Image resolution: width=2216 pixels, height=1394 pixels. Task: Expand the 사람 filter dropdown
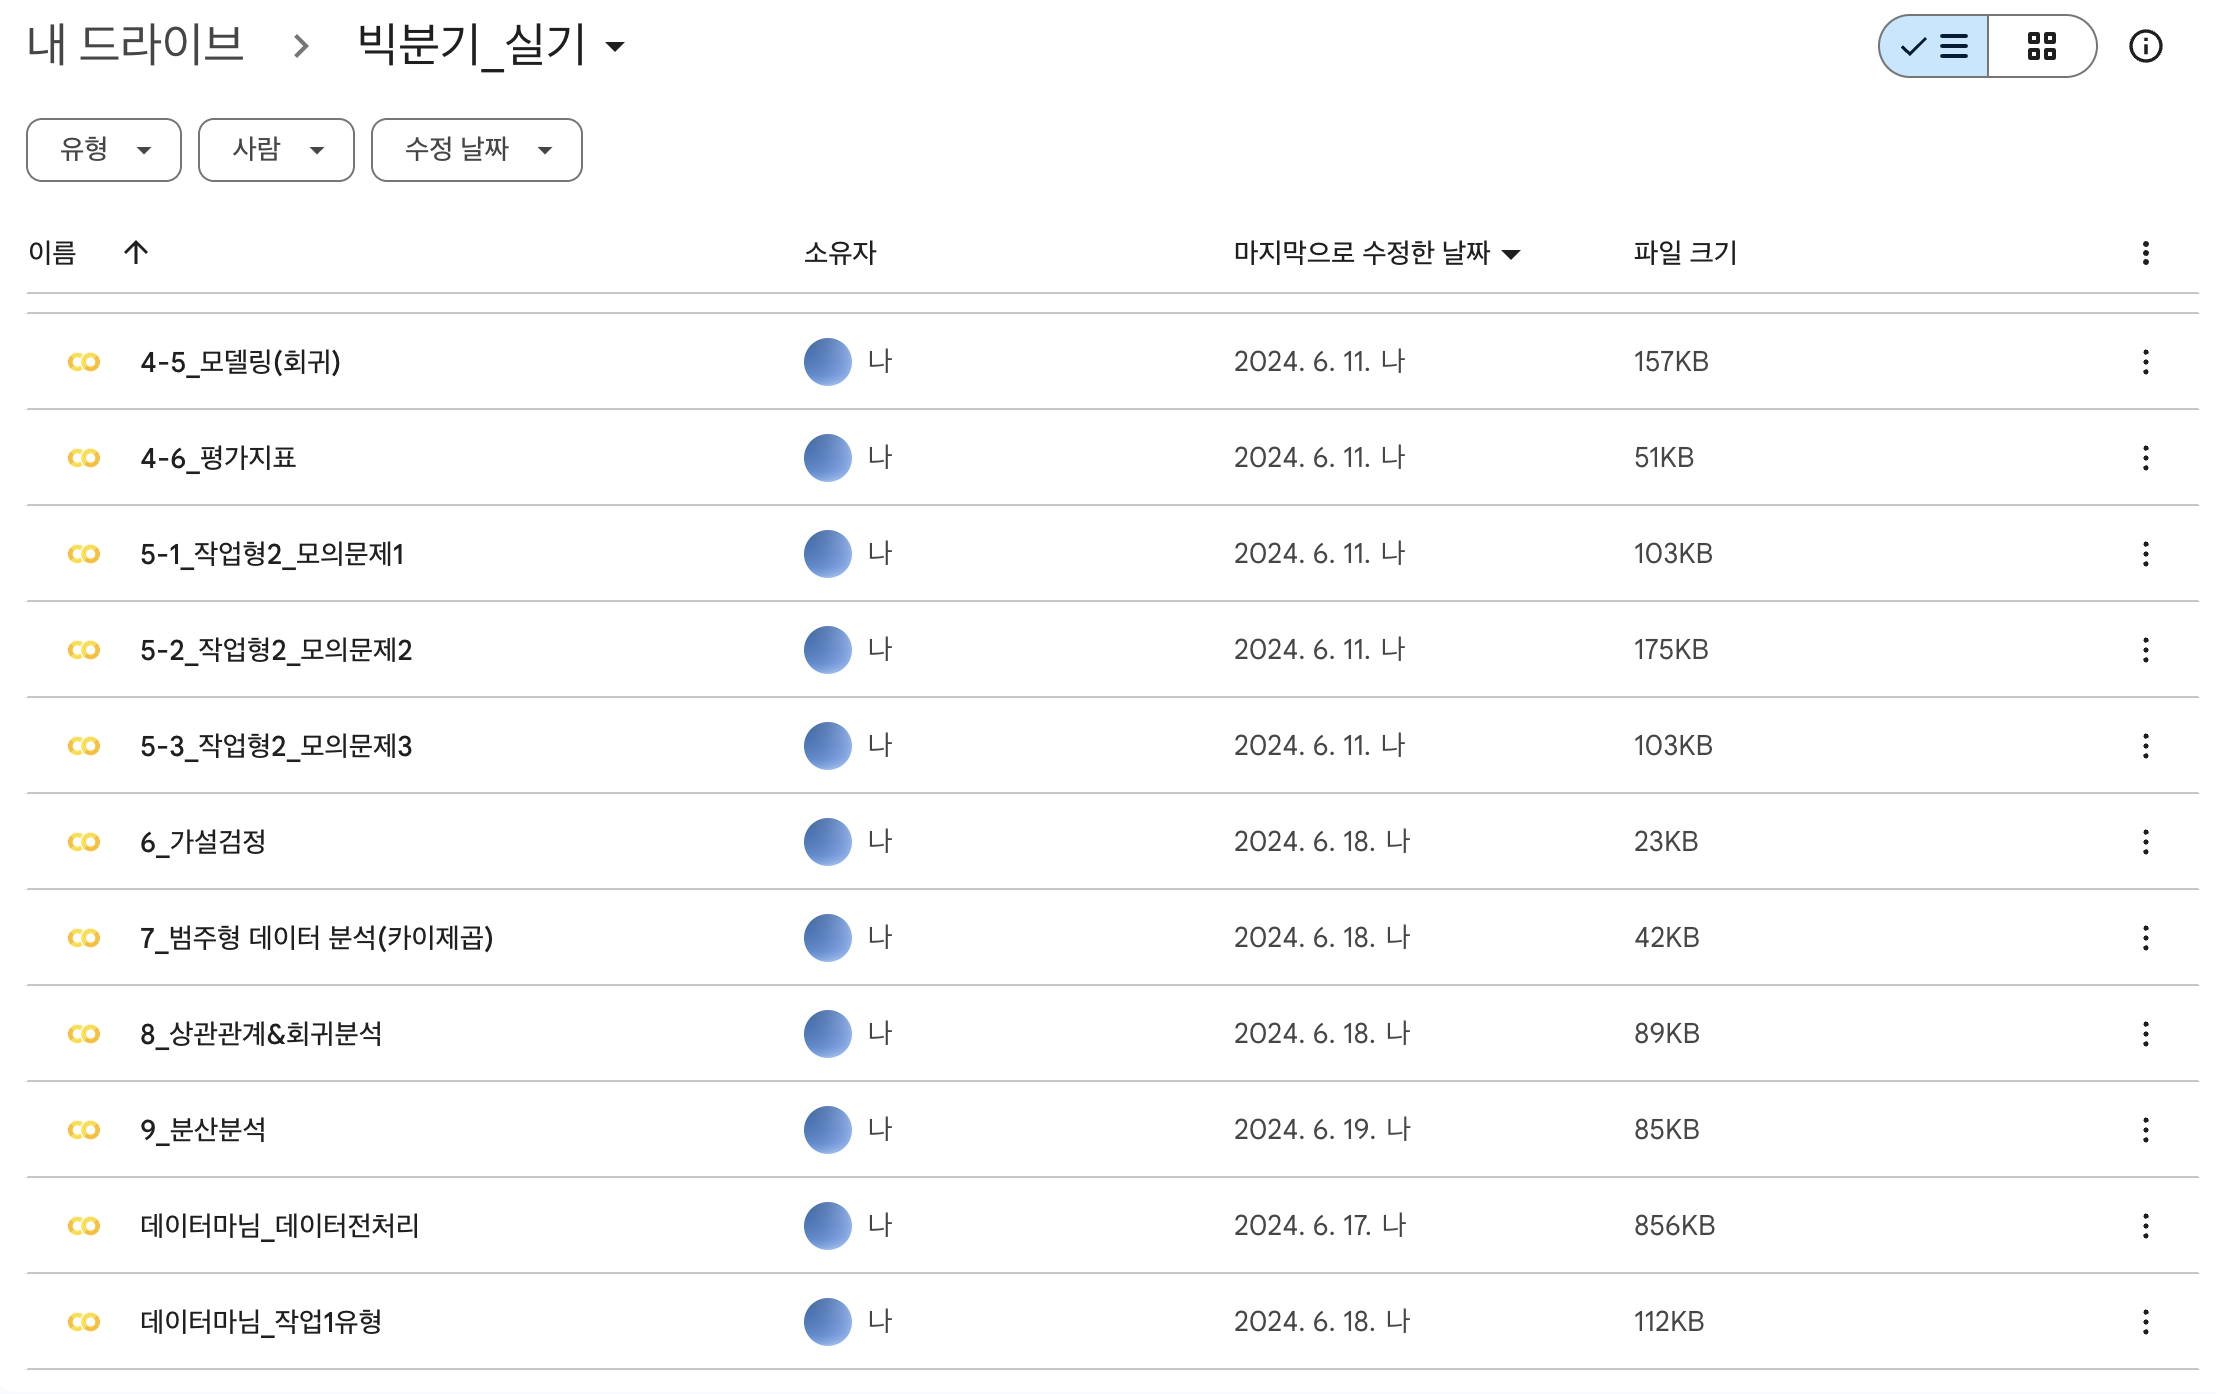(x=276, y=150)
